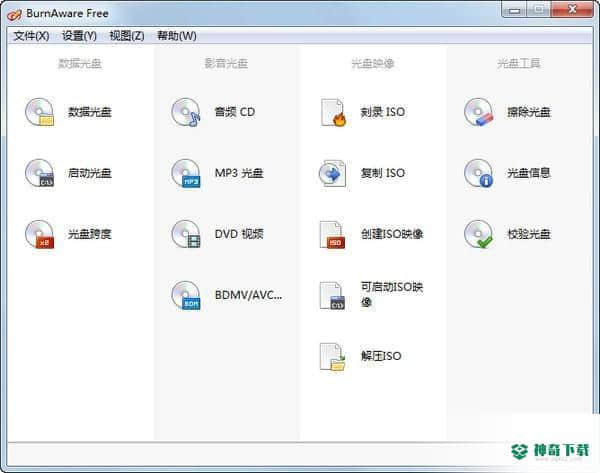Click the DVD 视频 film disc icon

[x=186, y=234]
